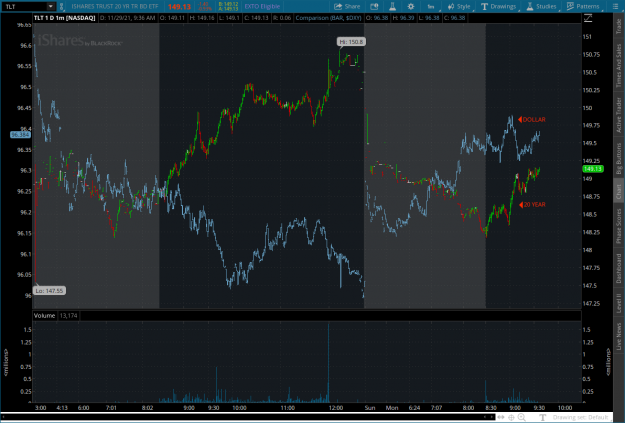Click the expand time axis double-arrow icon
625x423 pixels.
[x=501, y=417]
